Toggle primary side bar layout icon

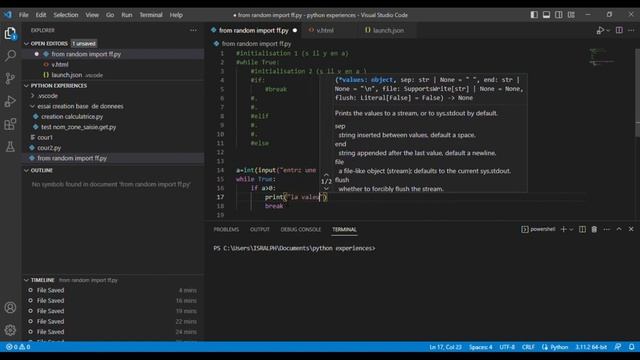tap(534, 15)
